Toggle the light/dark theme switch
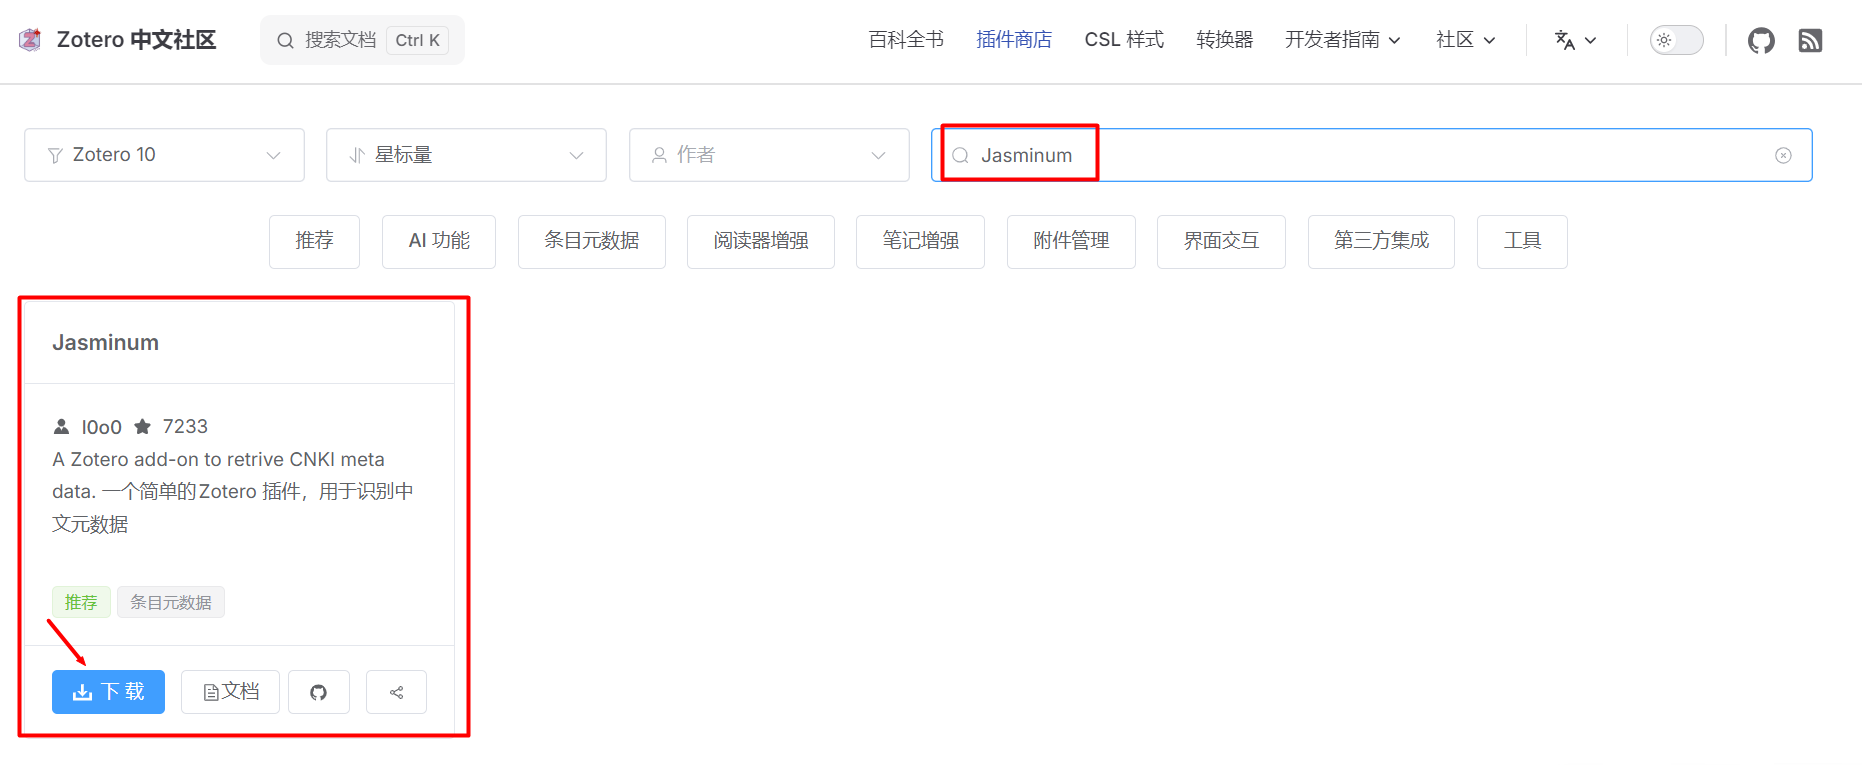Screen dimensions: 1862x765 (x=1676, y=40)
